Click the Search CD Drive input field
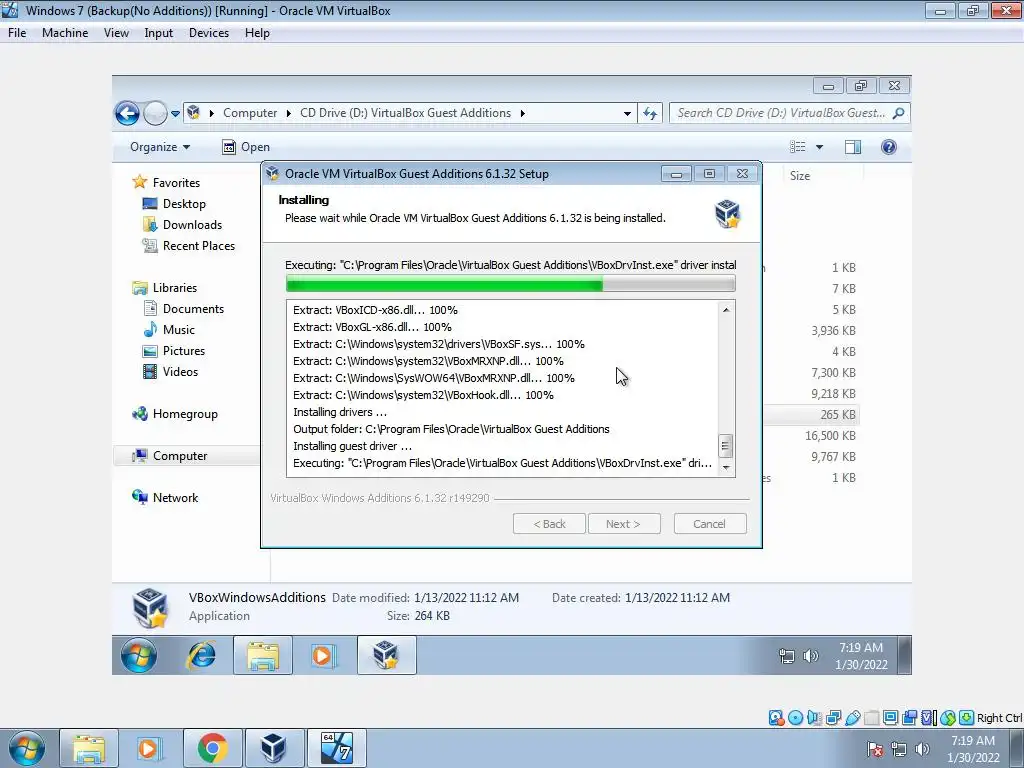Image resolution: width=1024 pixels, height=768 pixels. (x=790, y=113)
